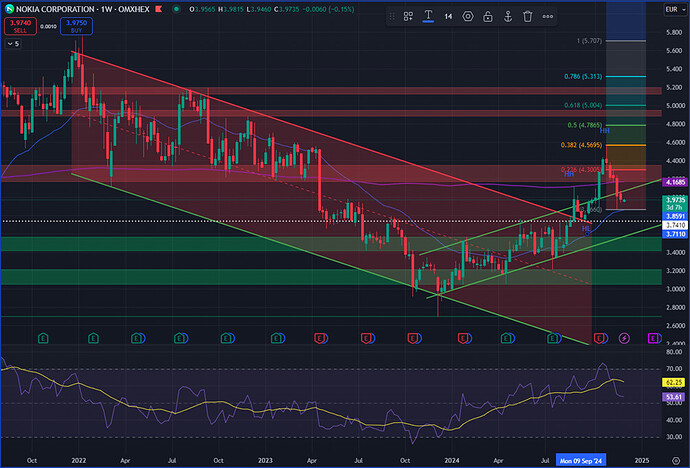Screen dimensions: 690x468
Task: Open the text color T tool
Action: click(x=428, y=17)
